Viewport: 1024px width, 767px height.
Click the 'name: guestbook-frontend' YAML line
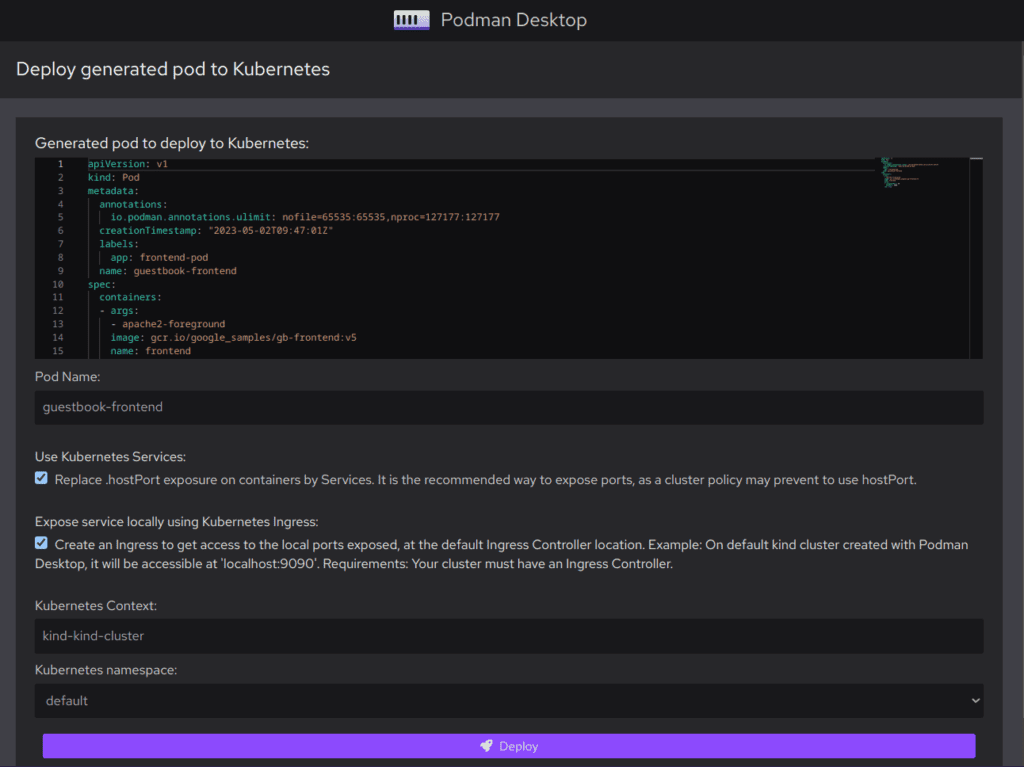[167, 270]
